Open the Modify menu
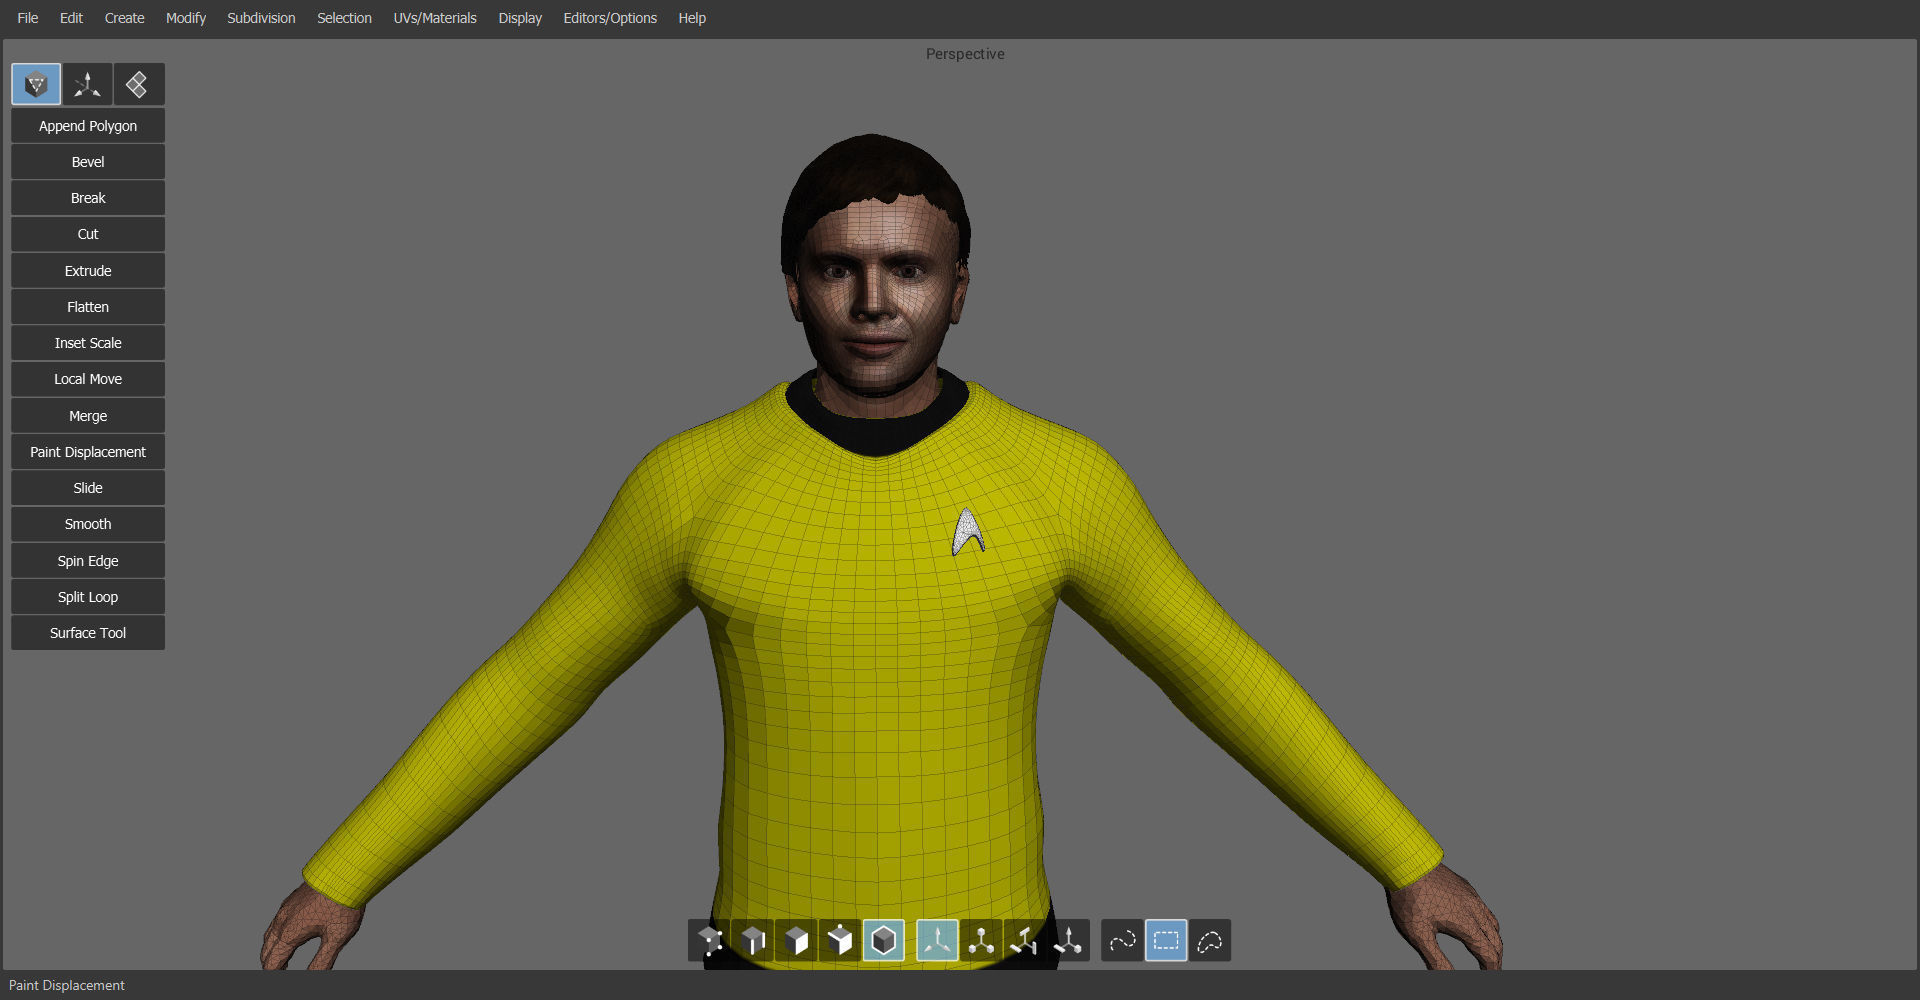1920x1000 pixels. (186, 18)
